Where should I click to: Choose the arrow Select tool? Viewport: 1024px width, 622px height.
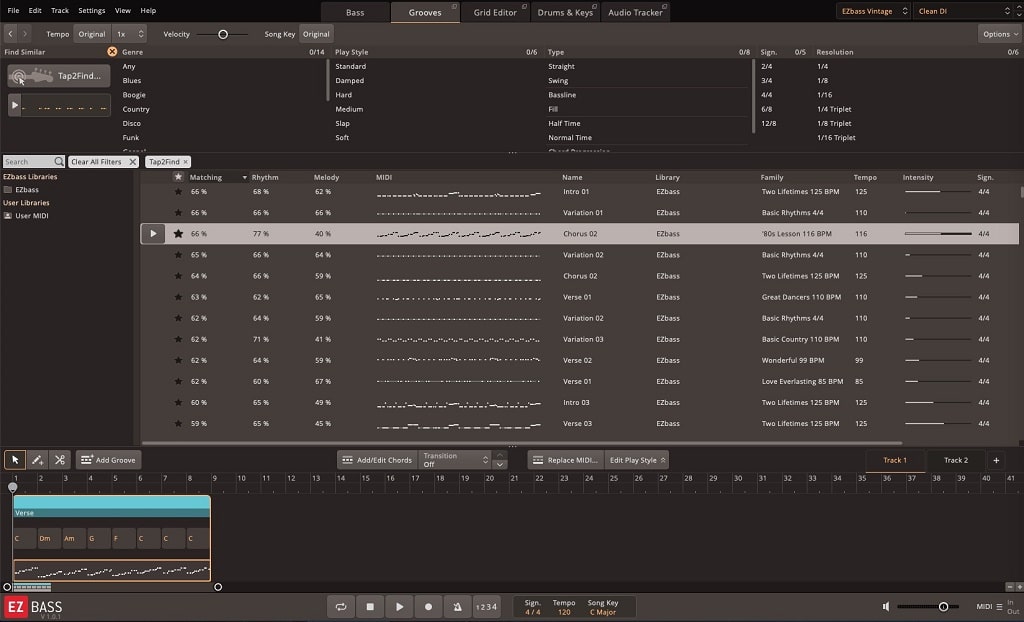click(15, 460)
